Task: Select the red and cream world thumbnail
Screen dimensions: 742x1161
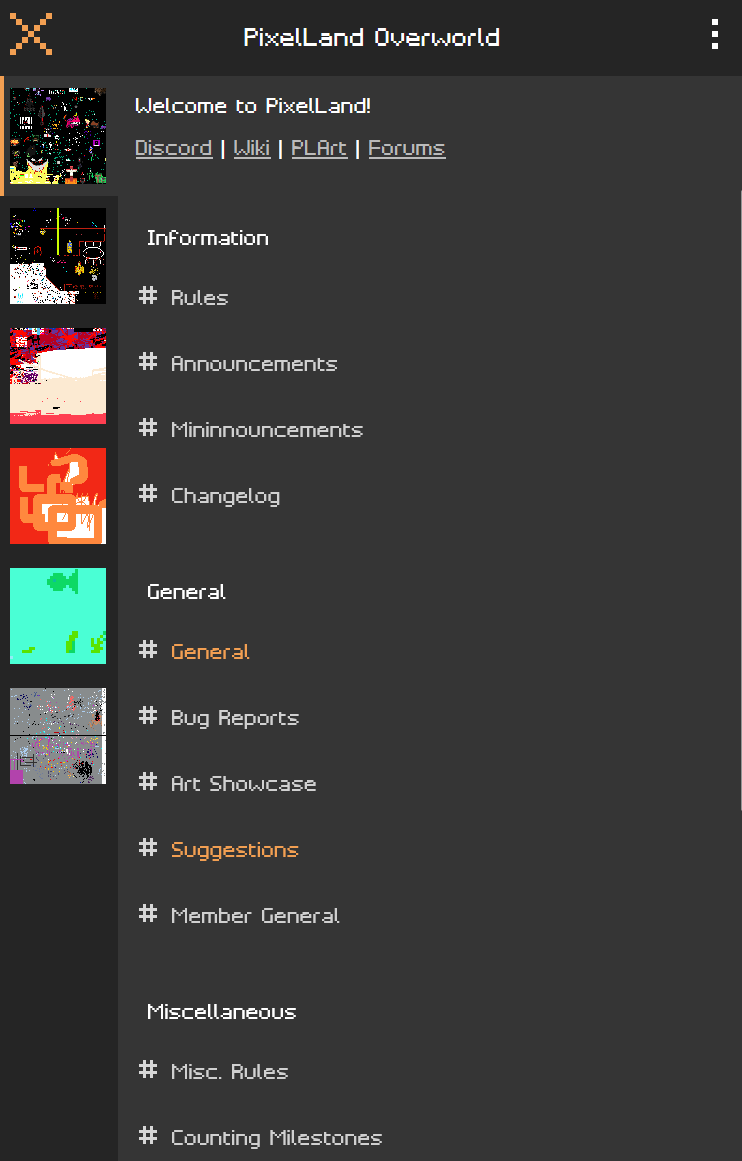Action: click(58, 375)
